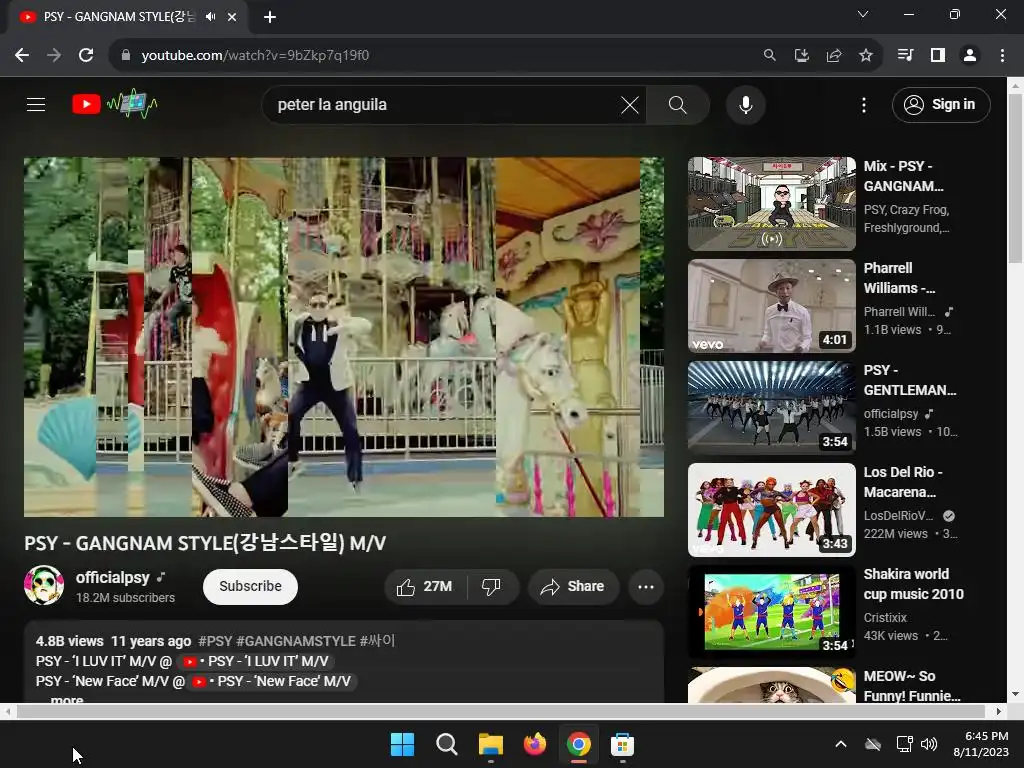Click the youtube.com address bar URL
Image resolution: width=1024 pixels, height=768 pixels.
(x=255, y=56)
